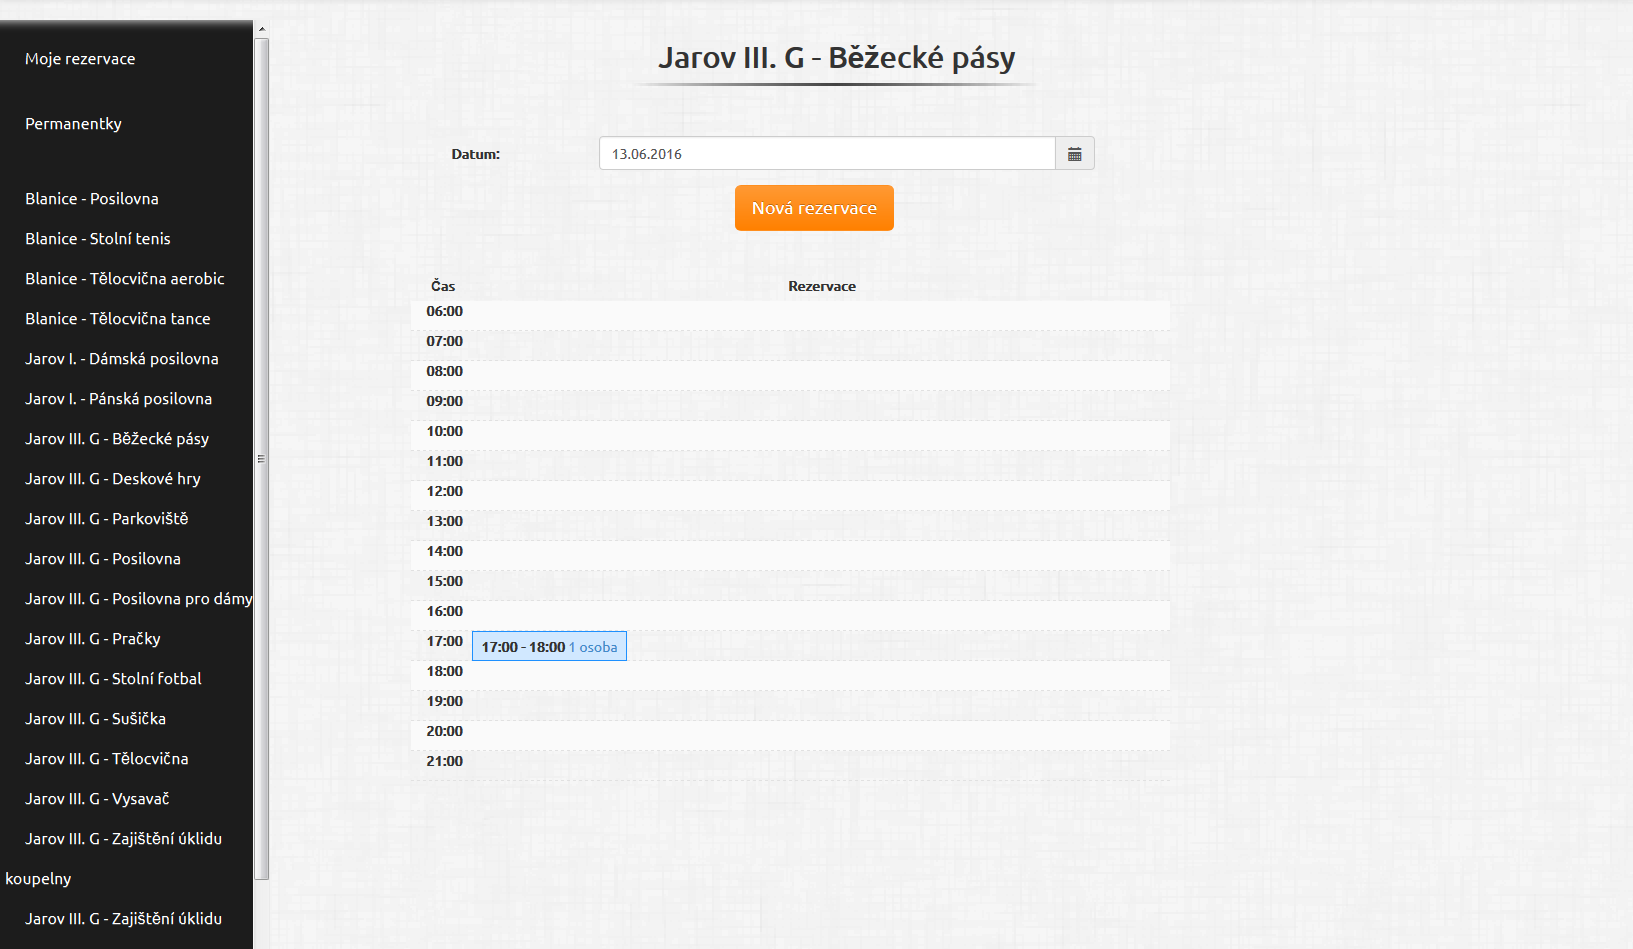This screenshot has height=949, width=1633.
Task: Click the 08:00 time row label
Action: point(445,371)
